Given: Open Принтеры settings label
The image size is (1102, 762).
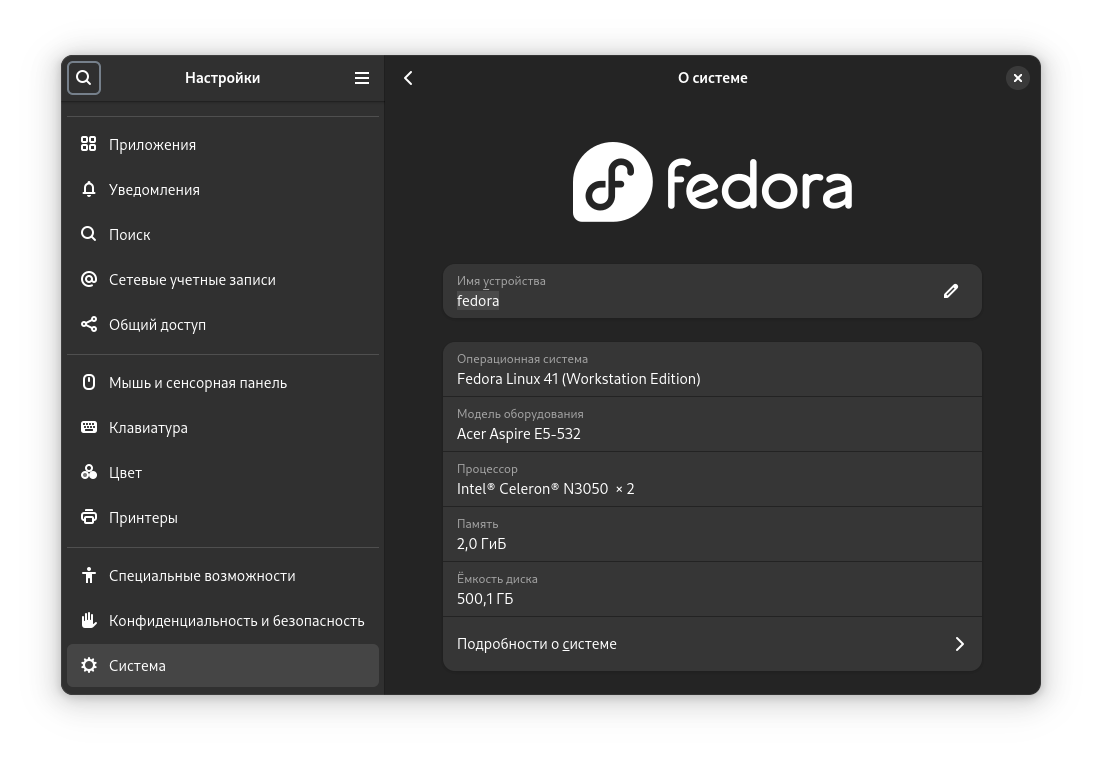Looking at the screenshot, I should [x=143, y=518].
